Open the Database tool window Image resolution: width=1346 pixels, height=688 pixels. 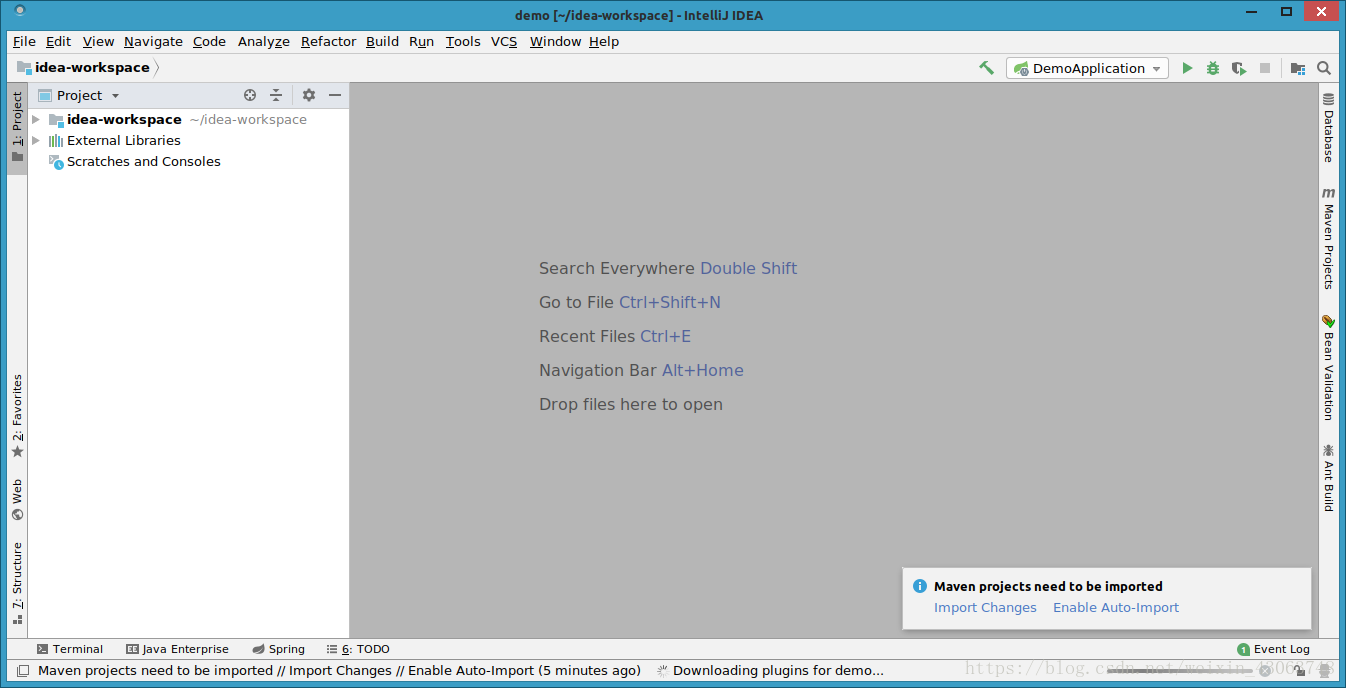pos(1328,128)
